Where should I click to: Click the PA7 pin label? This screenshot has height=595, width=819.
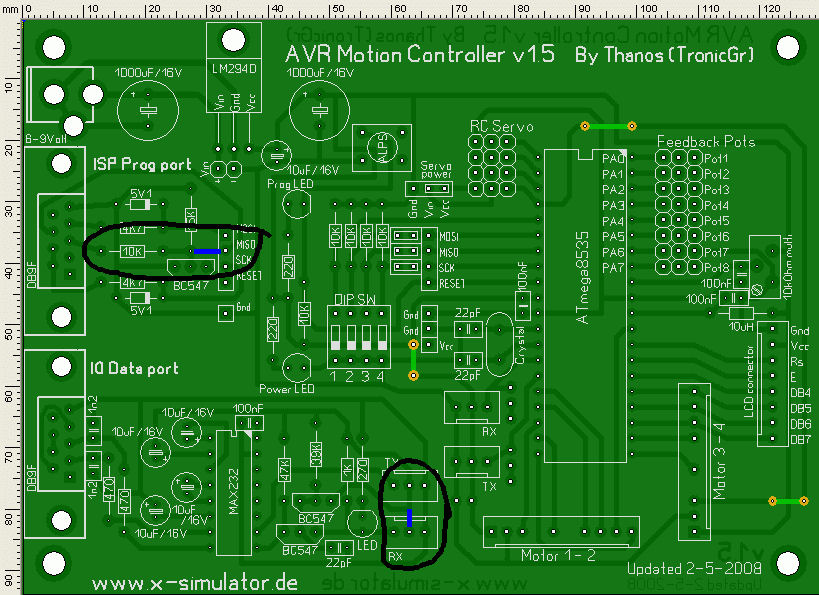click(x=613, y=268)
